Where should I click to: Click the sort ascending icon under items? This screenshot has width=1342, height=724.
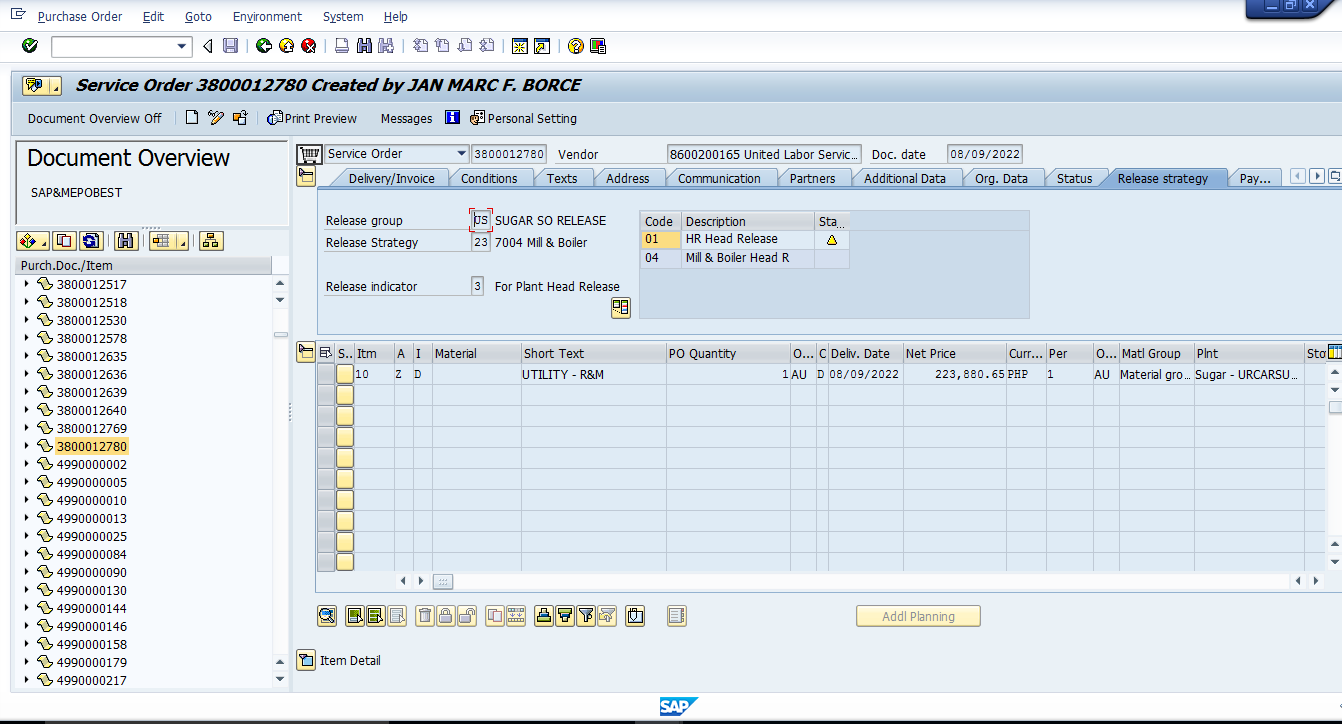pyautogui.click(x=544, y=616)
